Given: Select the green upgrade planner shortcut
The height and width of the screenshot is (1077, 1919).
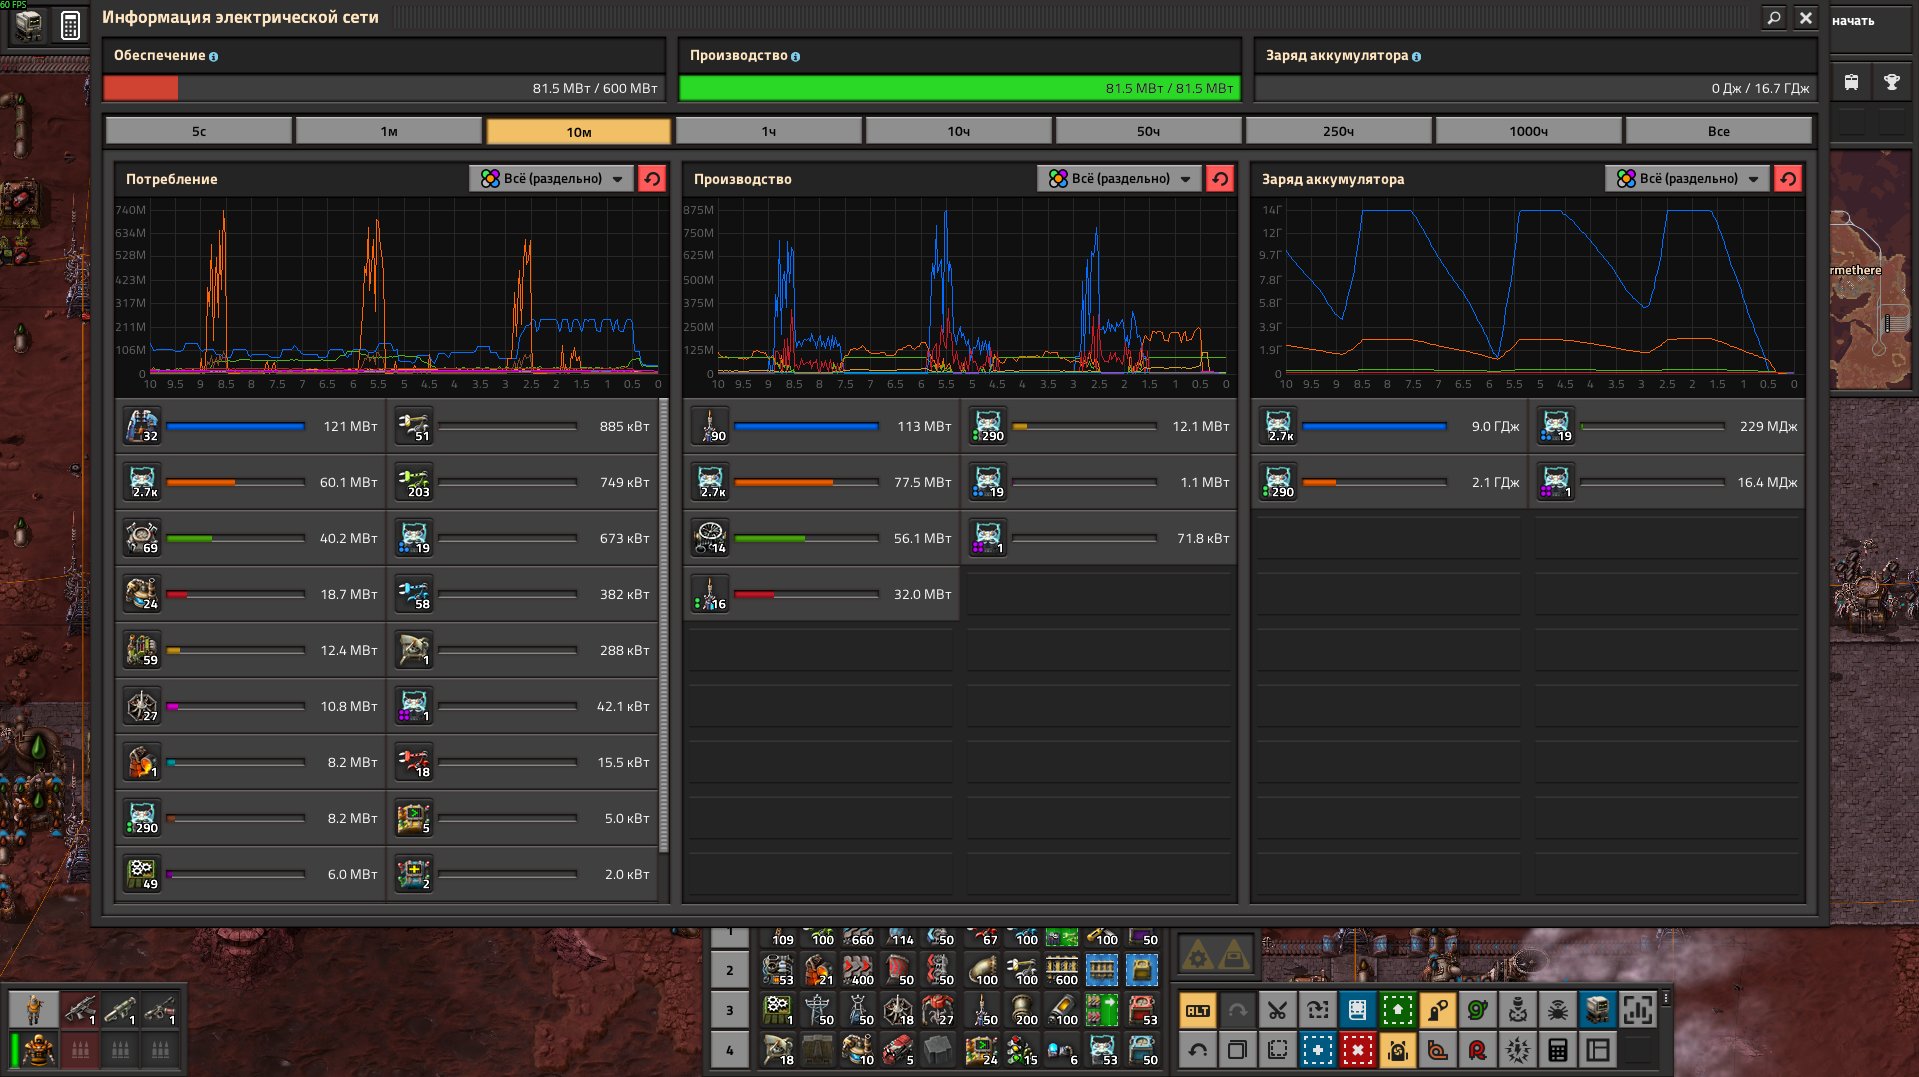Looking at the screenshot, I should click(1397, 1010).
